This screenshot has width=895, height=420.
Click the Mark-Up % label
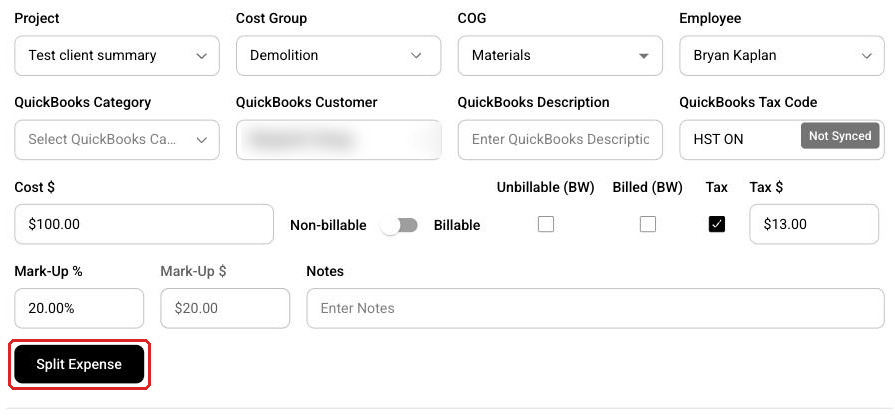pos(49,272)
